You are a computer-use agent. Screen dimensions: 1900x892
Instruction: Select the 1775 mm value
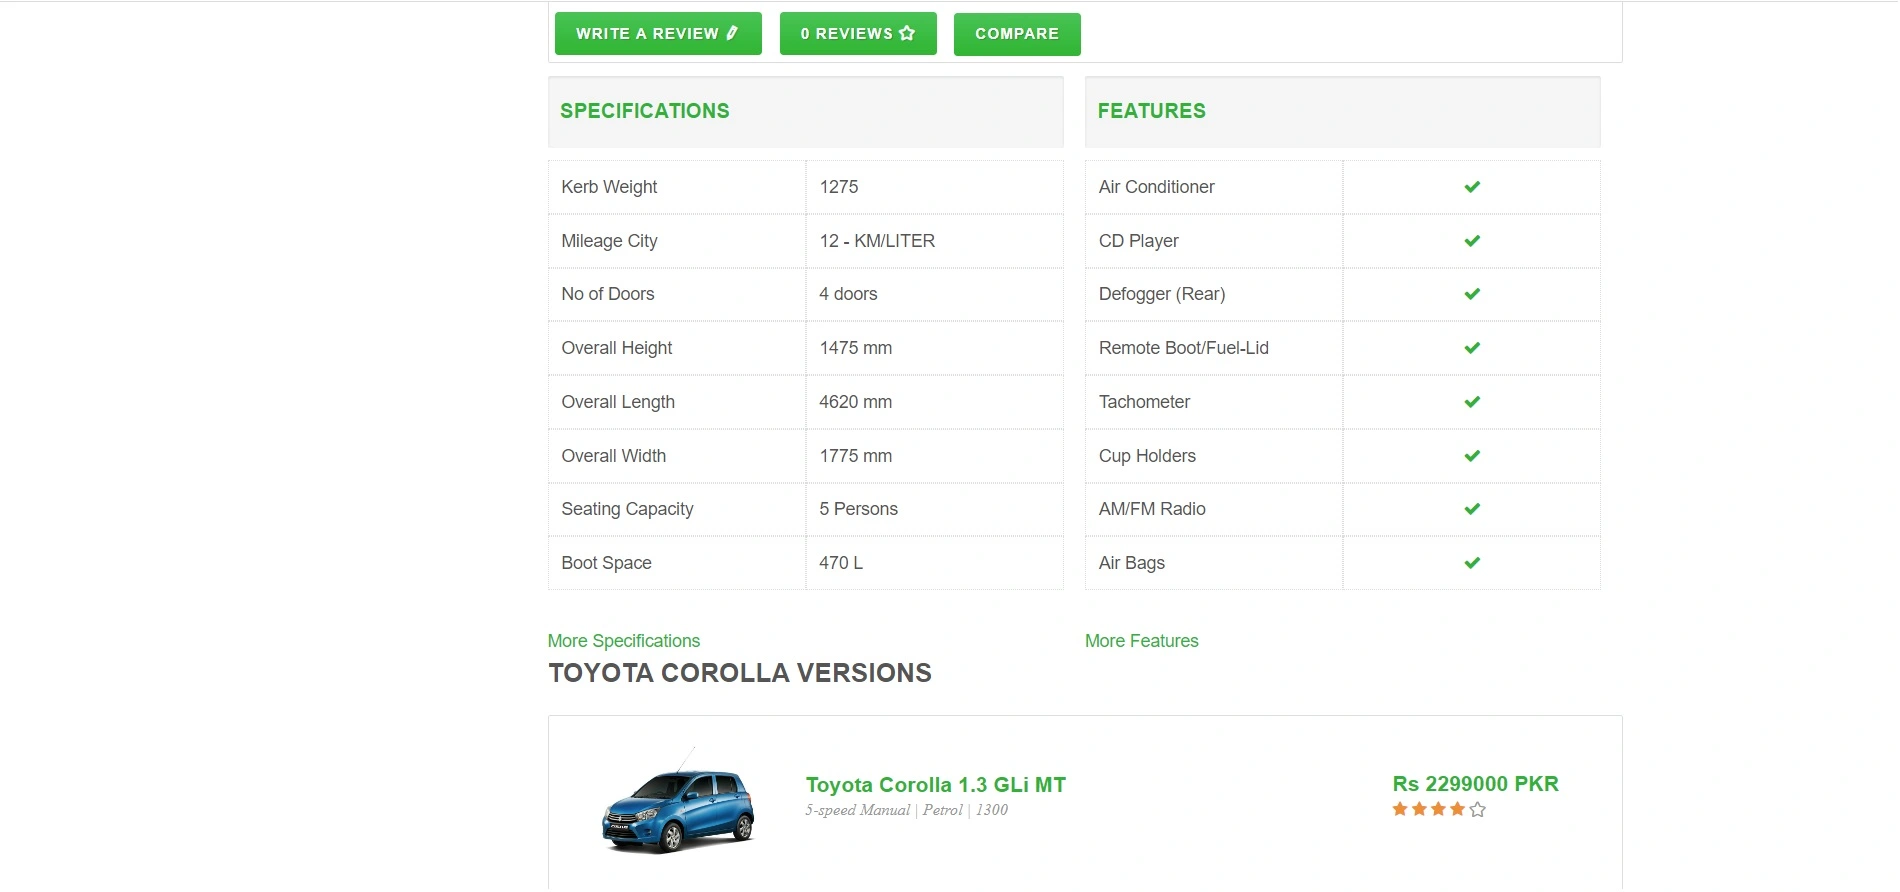[856, 456]
